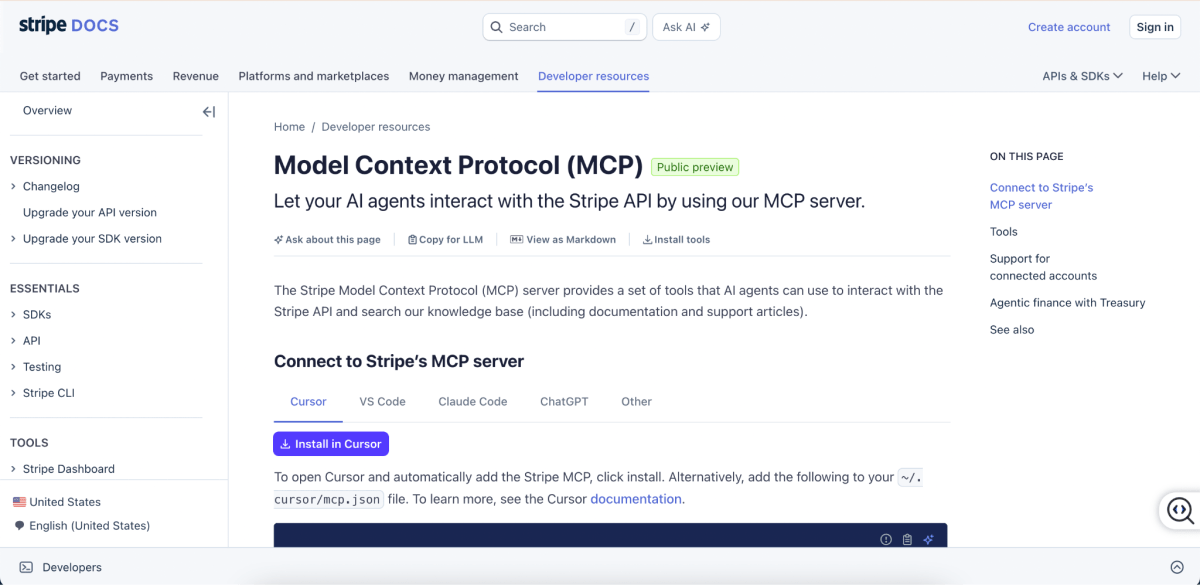Click the Ask about this page sparkle icon
The image size is (1200, 585).
[279, 240]
